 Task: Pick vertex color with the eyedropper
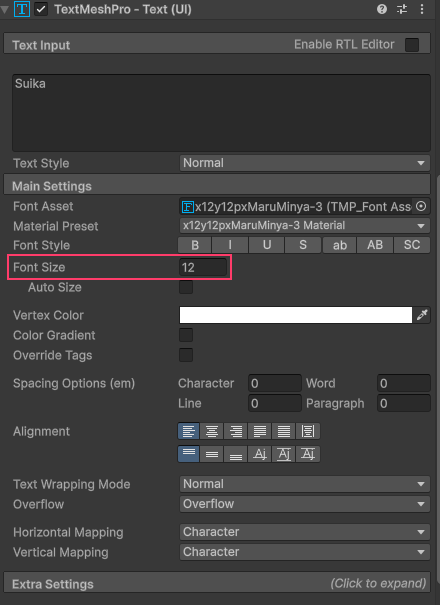pyautogui.click(x=422, y=315)
